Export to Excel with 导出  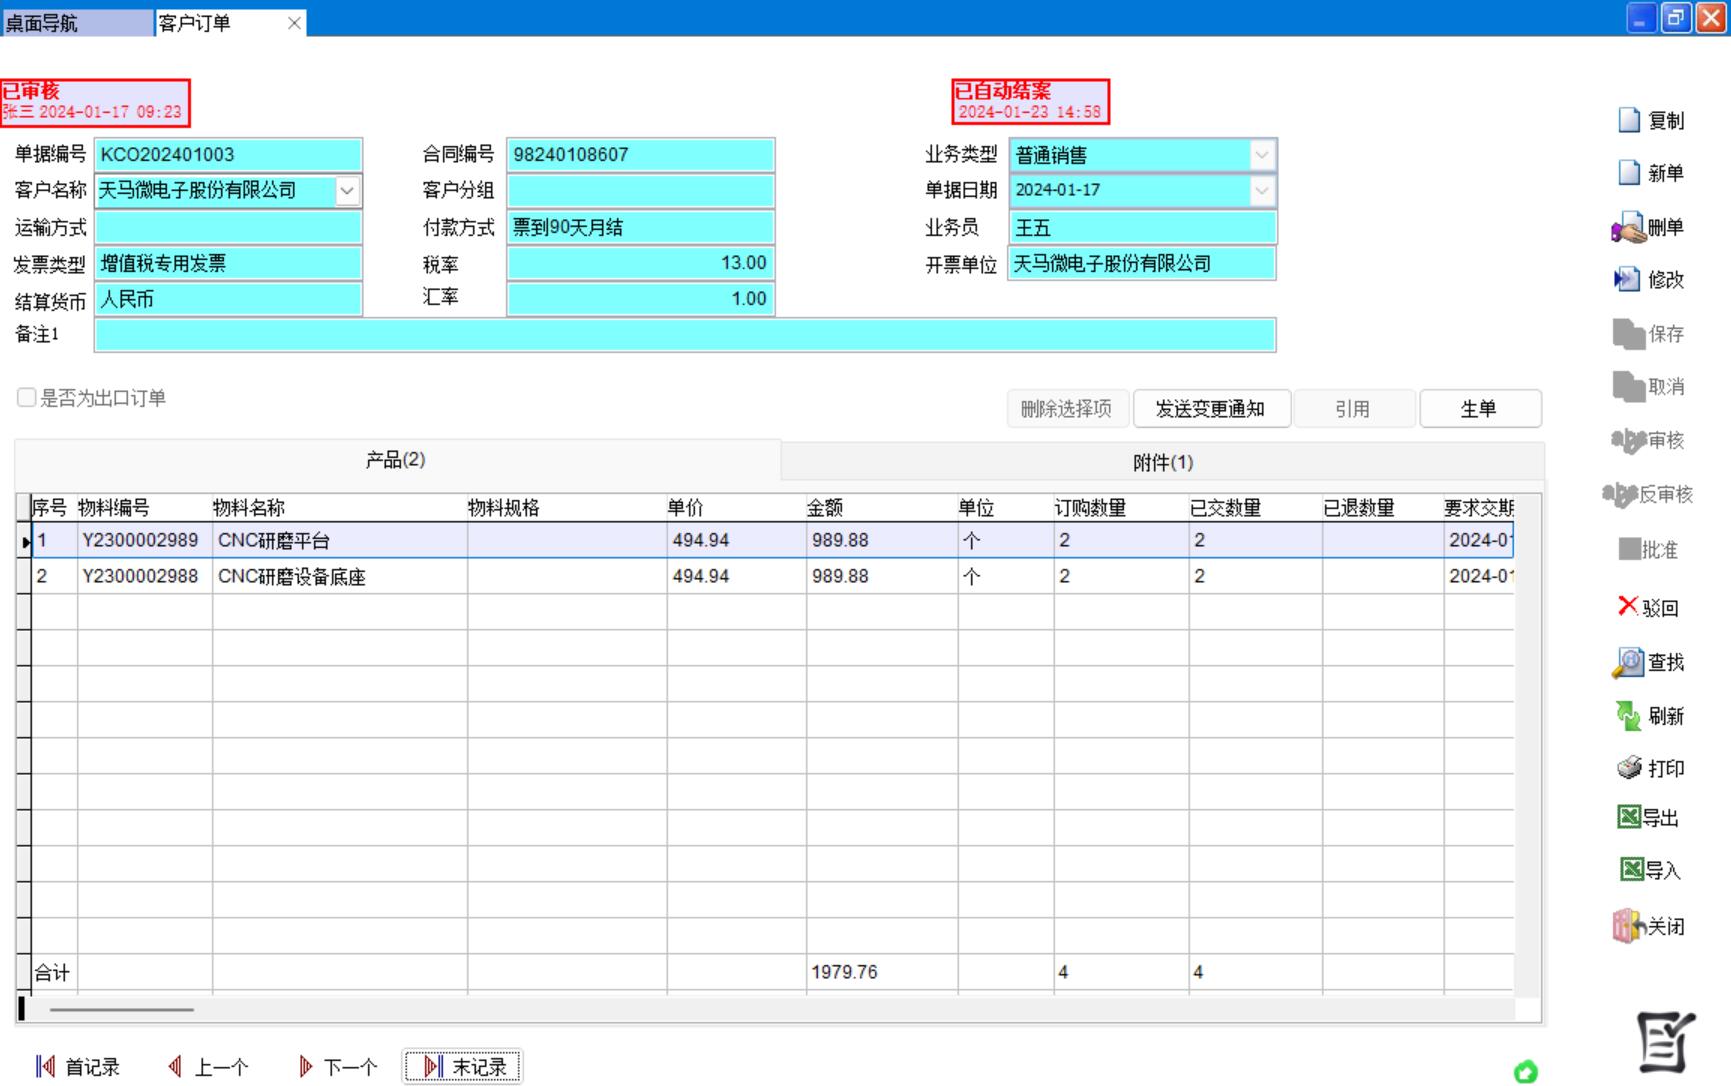pos(1630,818)
